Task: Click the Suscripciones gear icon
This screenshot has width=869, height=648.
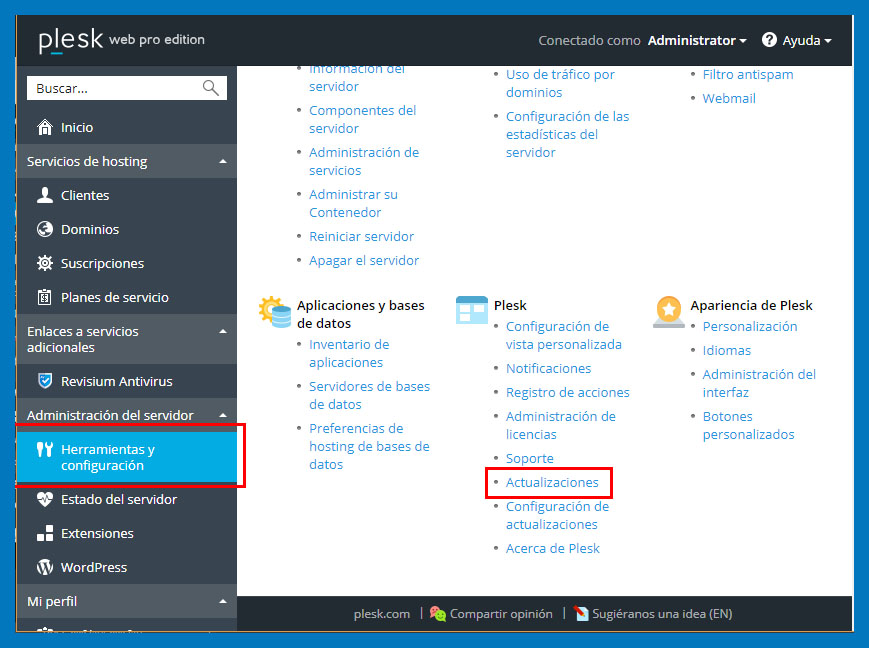Action: point(44,263)
